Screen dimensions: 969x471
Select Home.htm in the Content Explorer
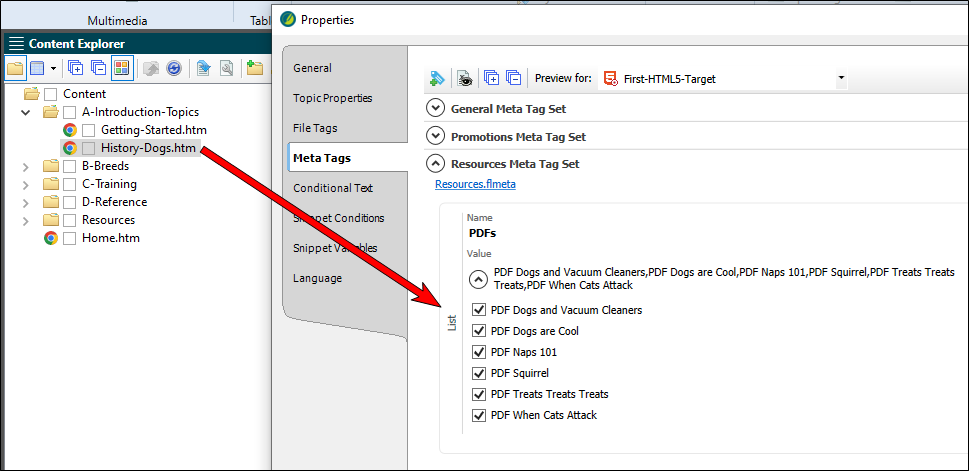pos(111,238)
